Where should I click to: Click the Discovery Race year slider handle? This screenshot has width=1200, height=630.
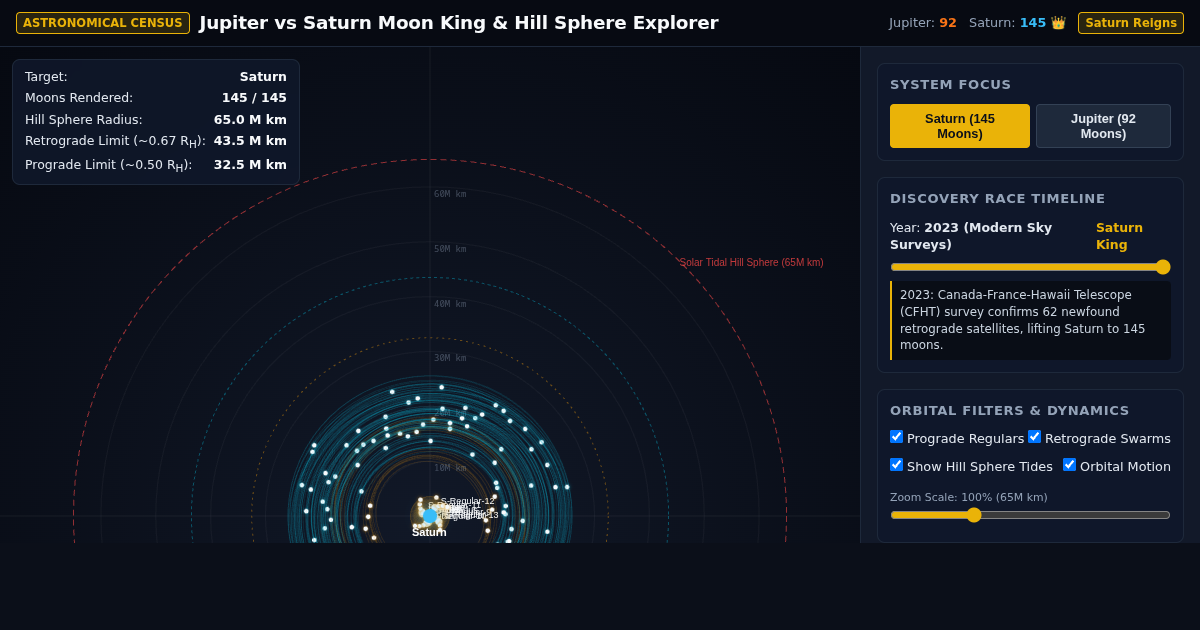[x=1163, y=267]
